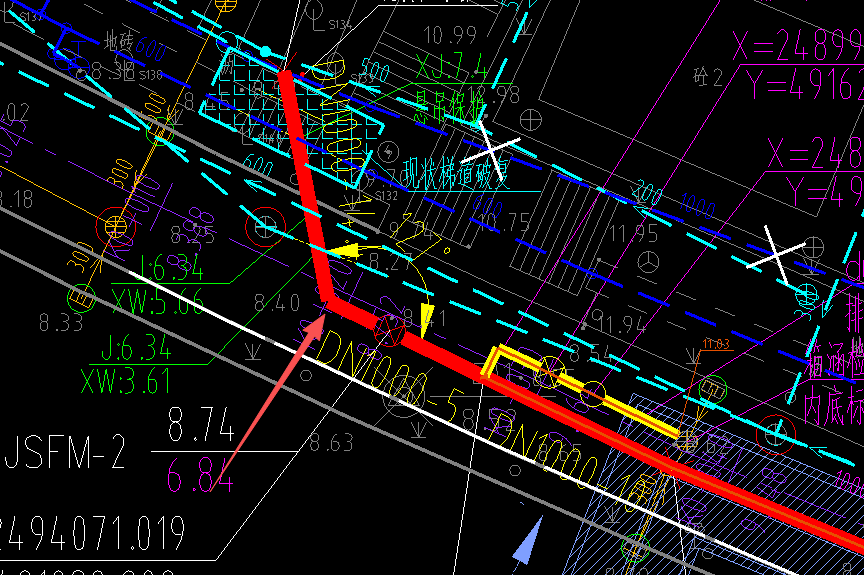The width and height of the screenshot is (864, 575).
Task: Click the green circle symbol below 11.03
Action: 712,390
